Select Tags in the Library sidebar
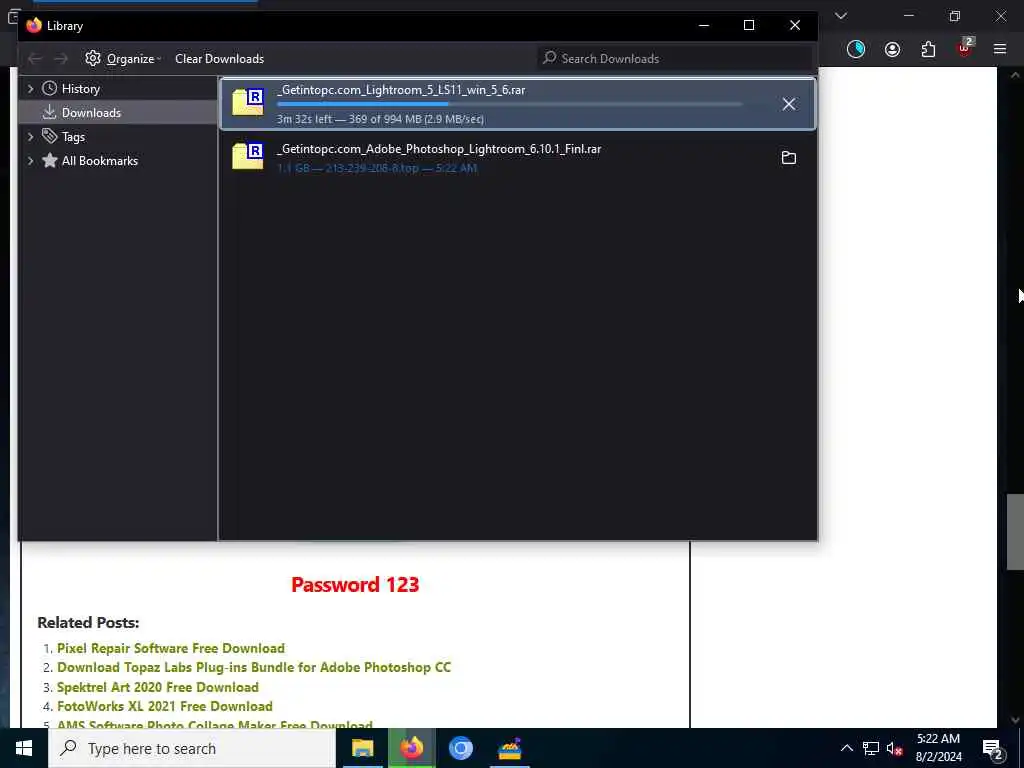 (73, 137)
